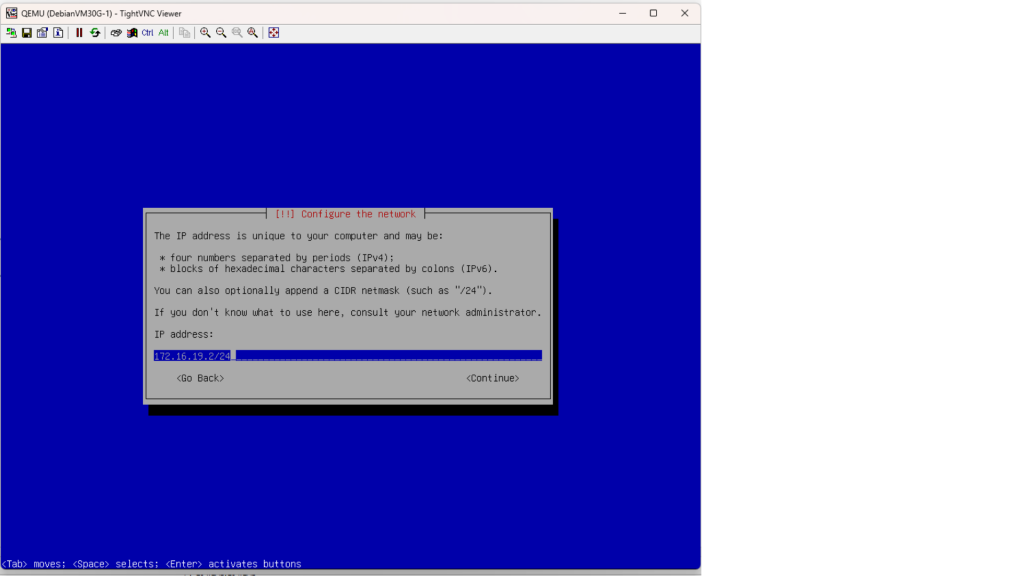Click the IP address input field
Screen dimensions: 1024x576
pyautogui.click(x=347, y=355)
